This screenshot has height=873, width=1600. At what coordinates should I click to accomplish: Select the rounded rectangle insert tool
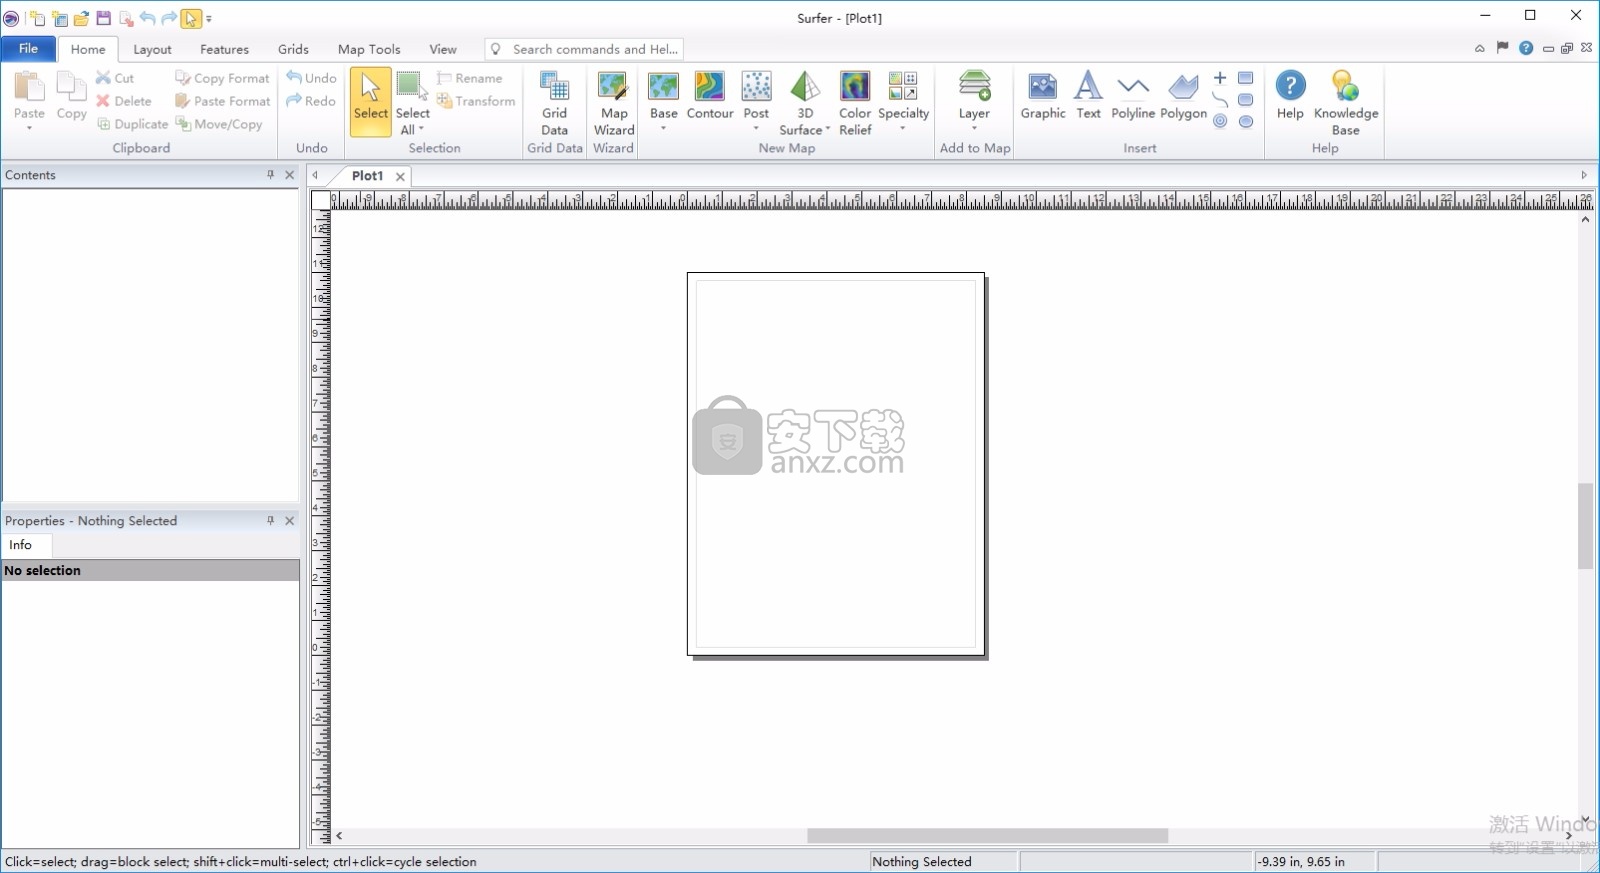click(x=1246, y=100)
